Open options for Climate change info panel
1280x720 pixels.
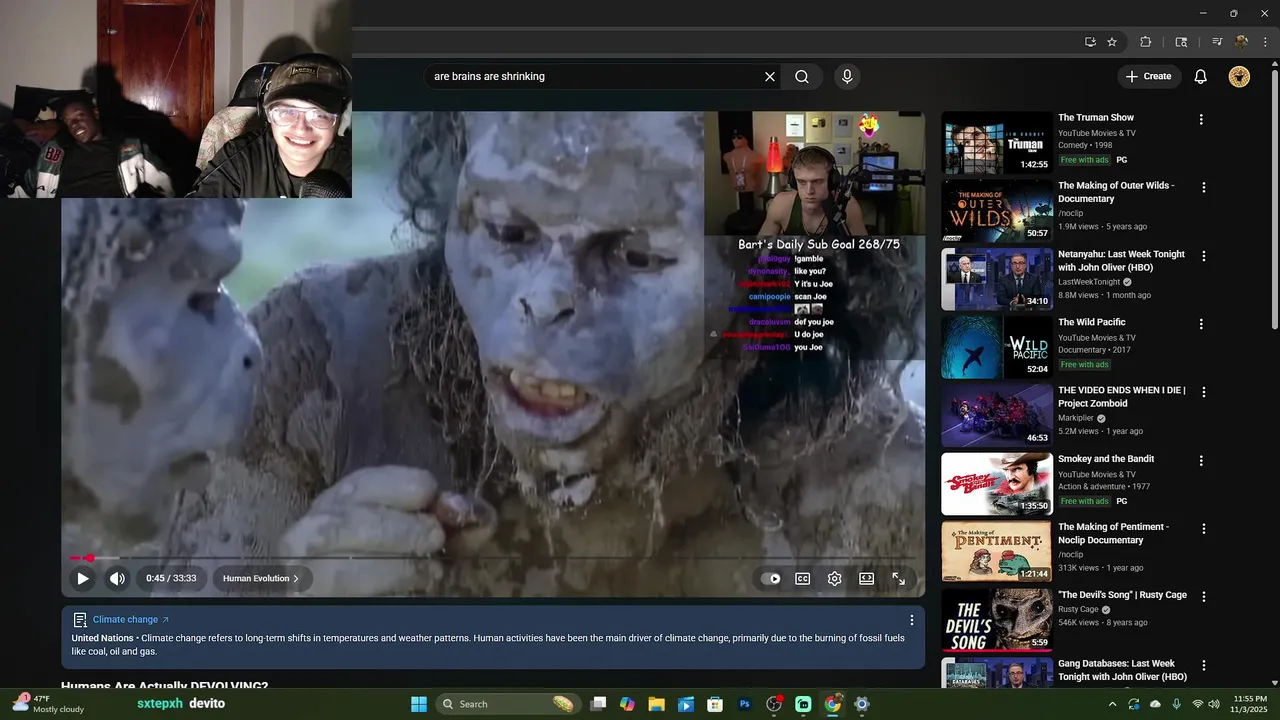click(911, 620)
